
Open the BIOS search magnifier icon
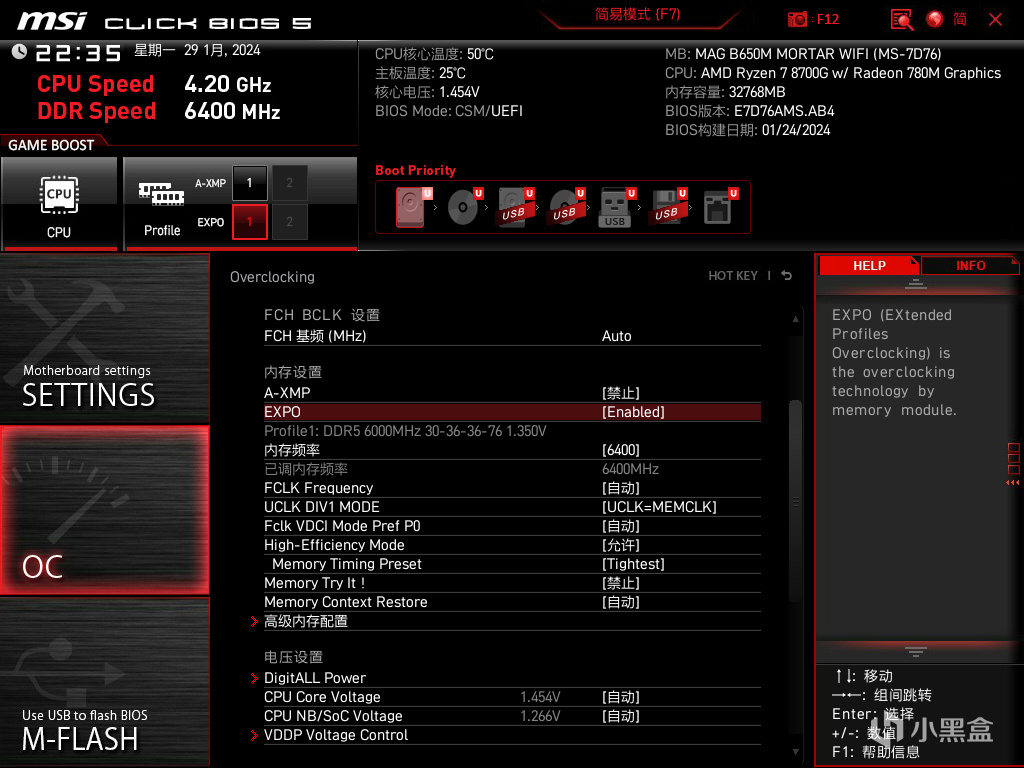click(x=902, y=19)
